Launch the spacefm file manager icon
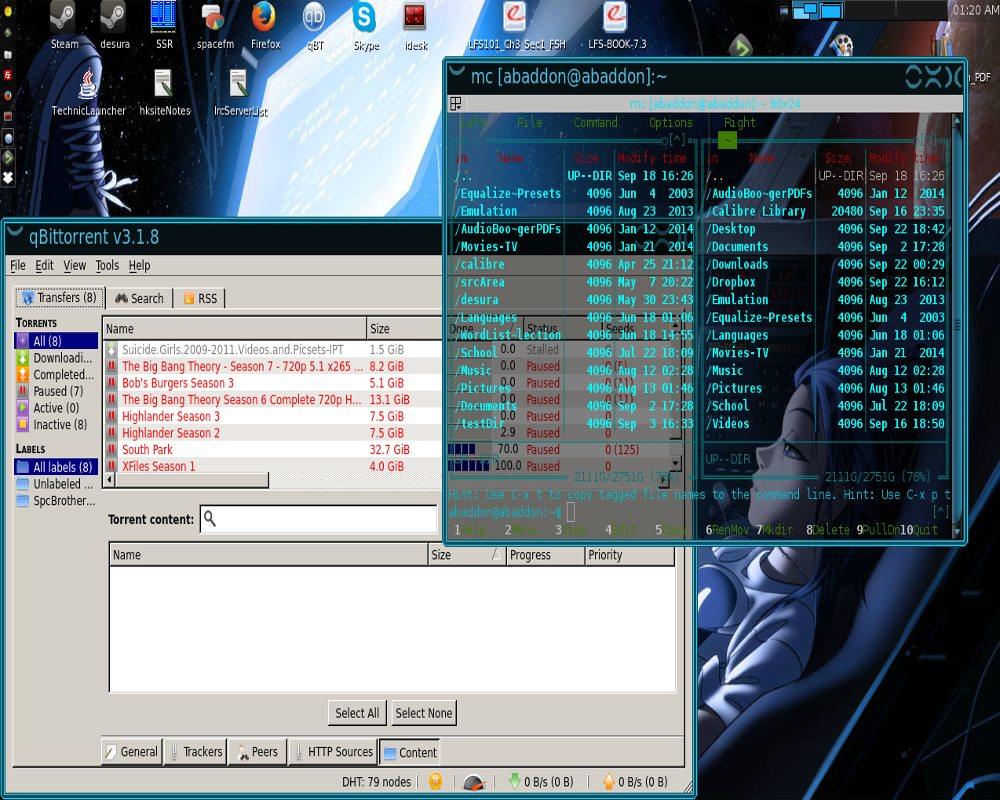 [x=215, y=26]
